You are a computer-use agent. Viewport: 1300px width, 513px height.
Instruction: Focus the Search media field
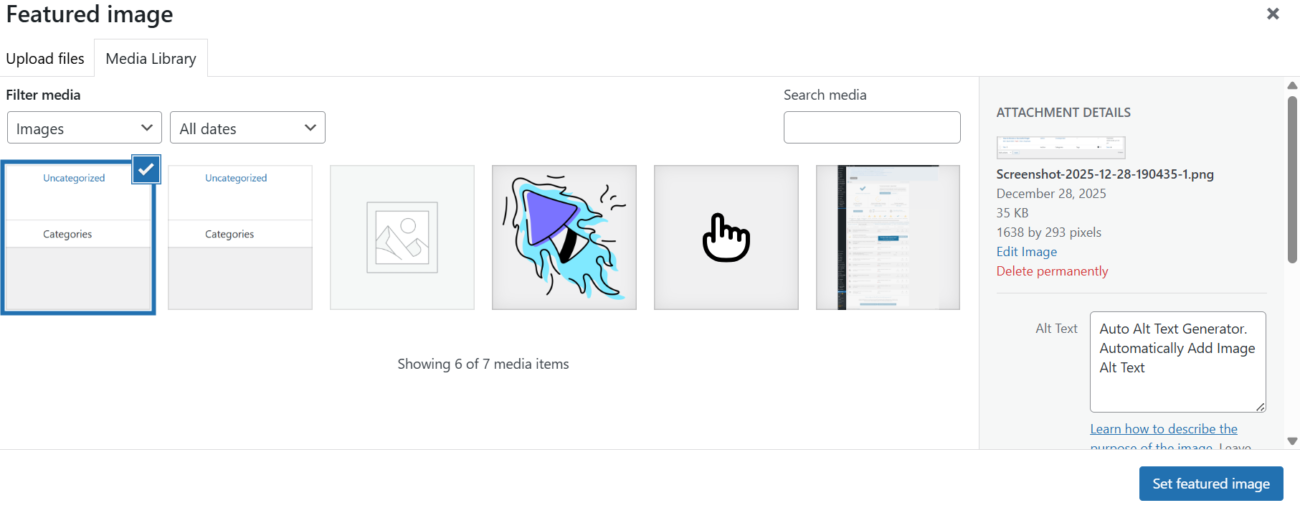pos(872,127)
